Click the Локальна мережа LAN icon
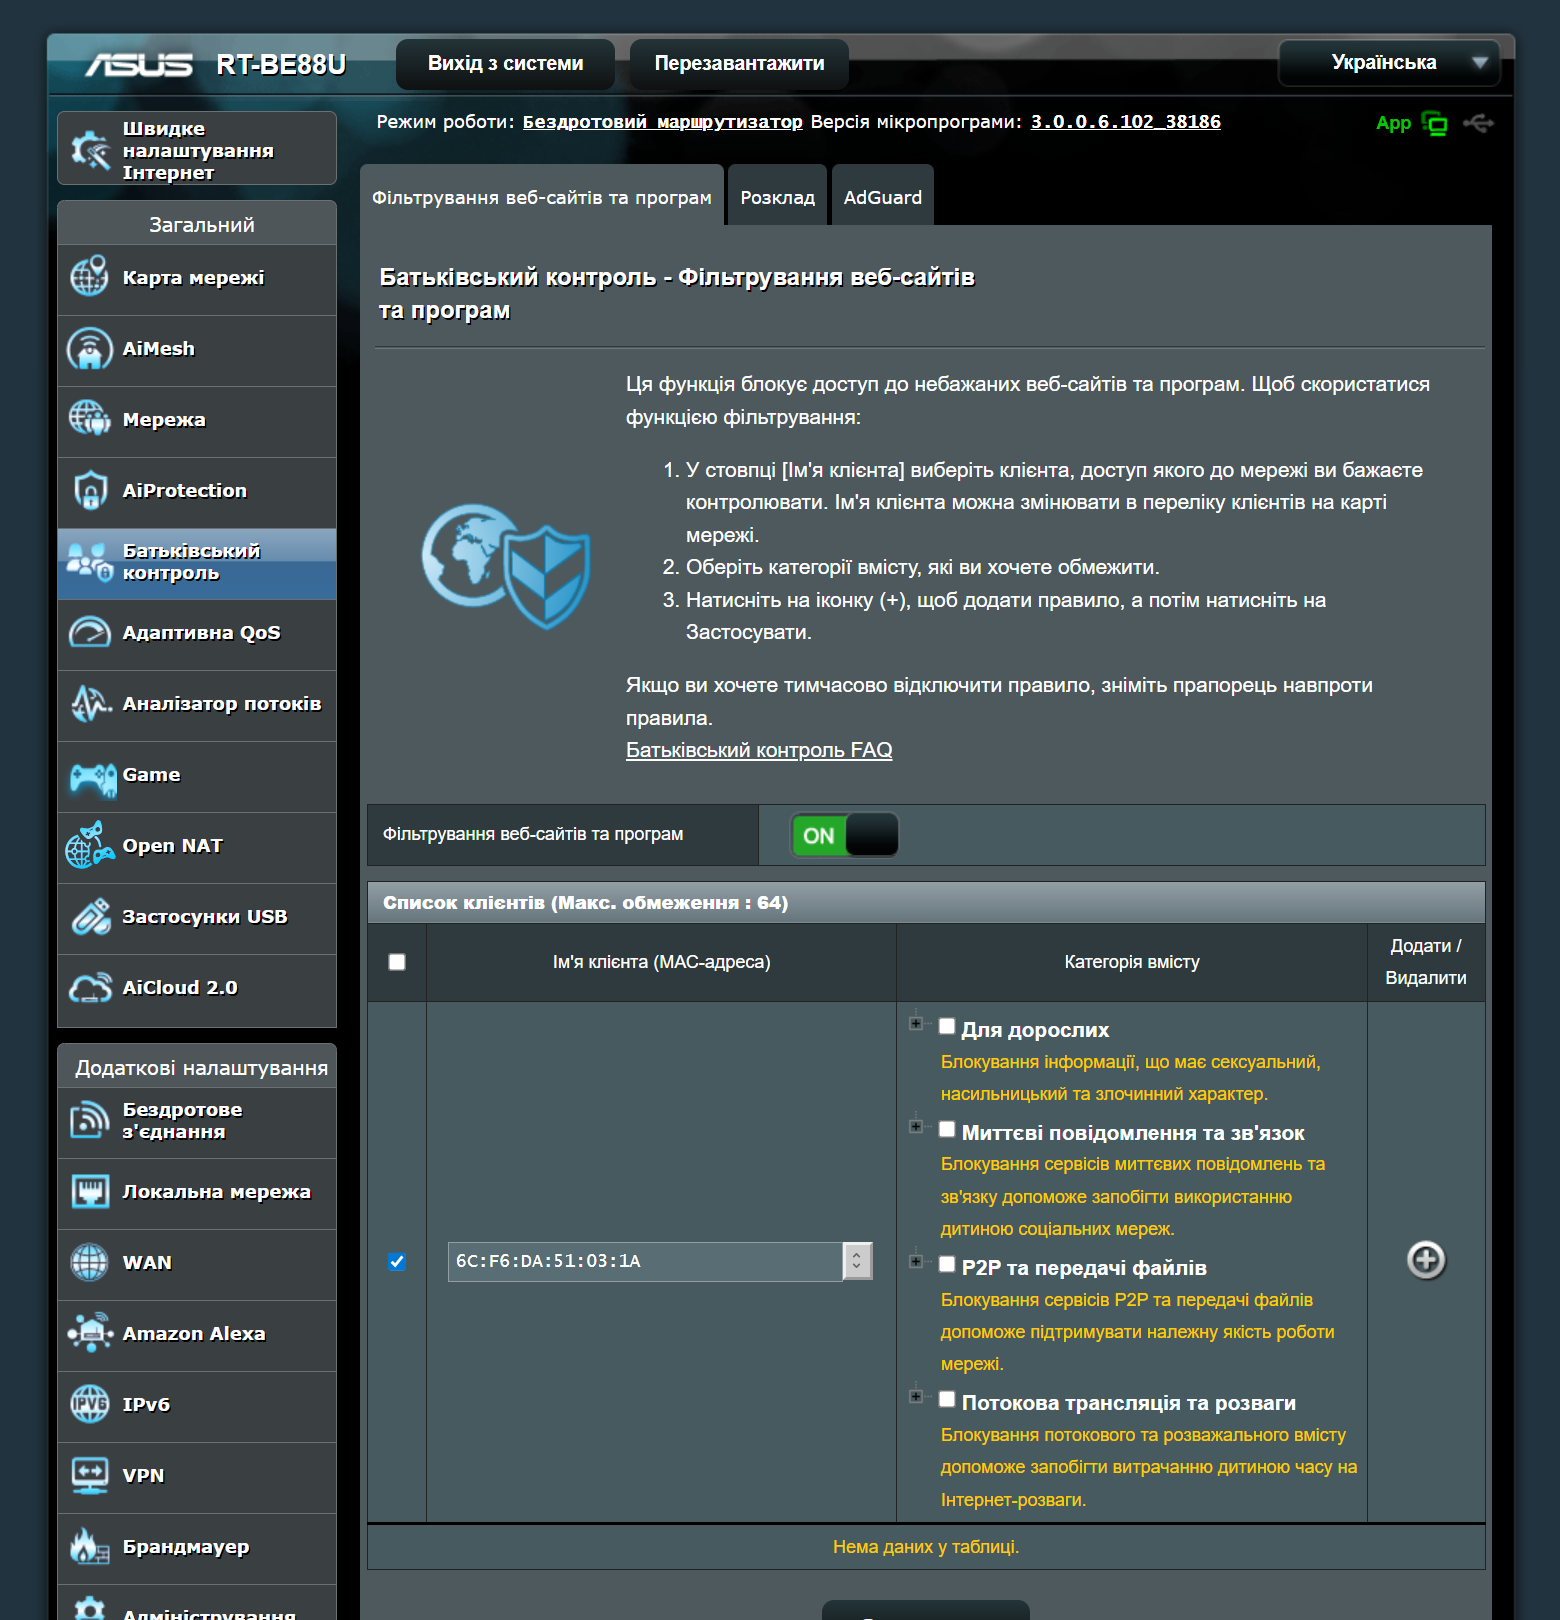The height and width of the screenshot is (1620, 1560). click(90, 1191)
